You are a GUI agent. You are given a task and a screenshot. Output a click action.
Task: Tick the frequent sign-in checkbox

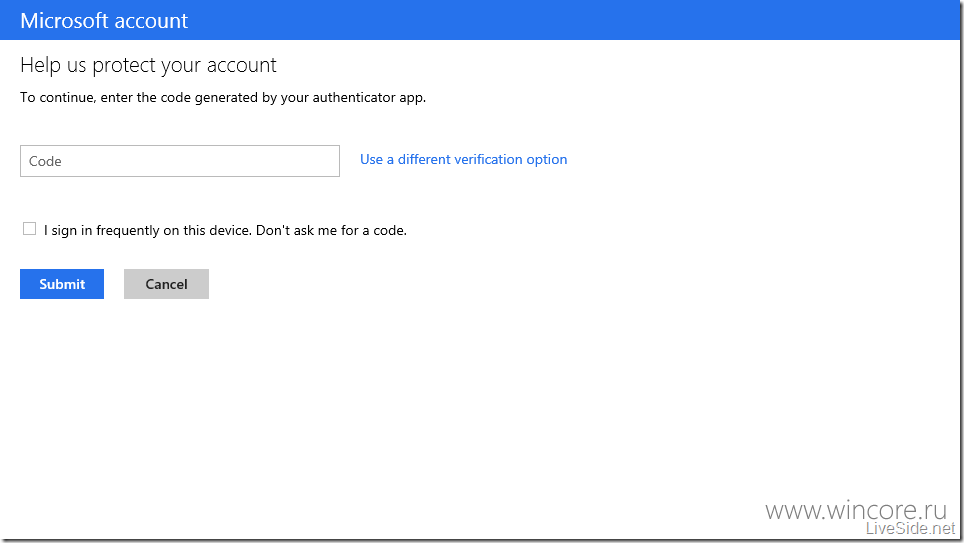[30, 229]
